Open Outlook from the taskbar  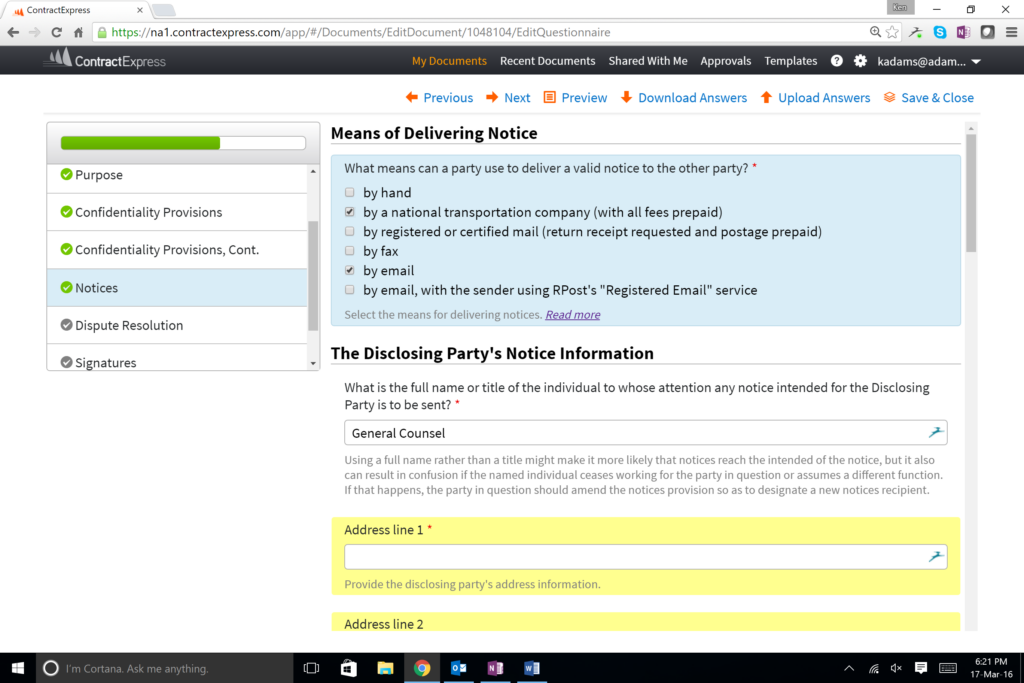tap(459, 668)
